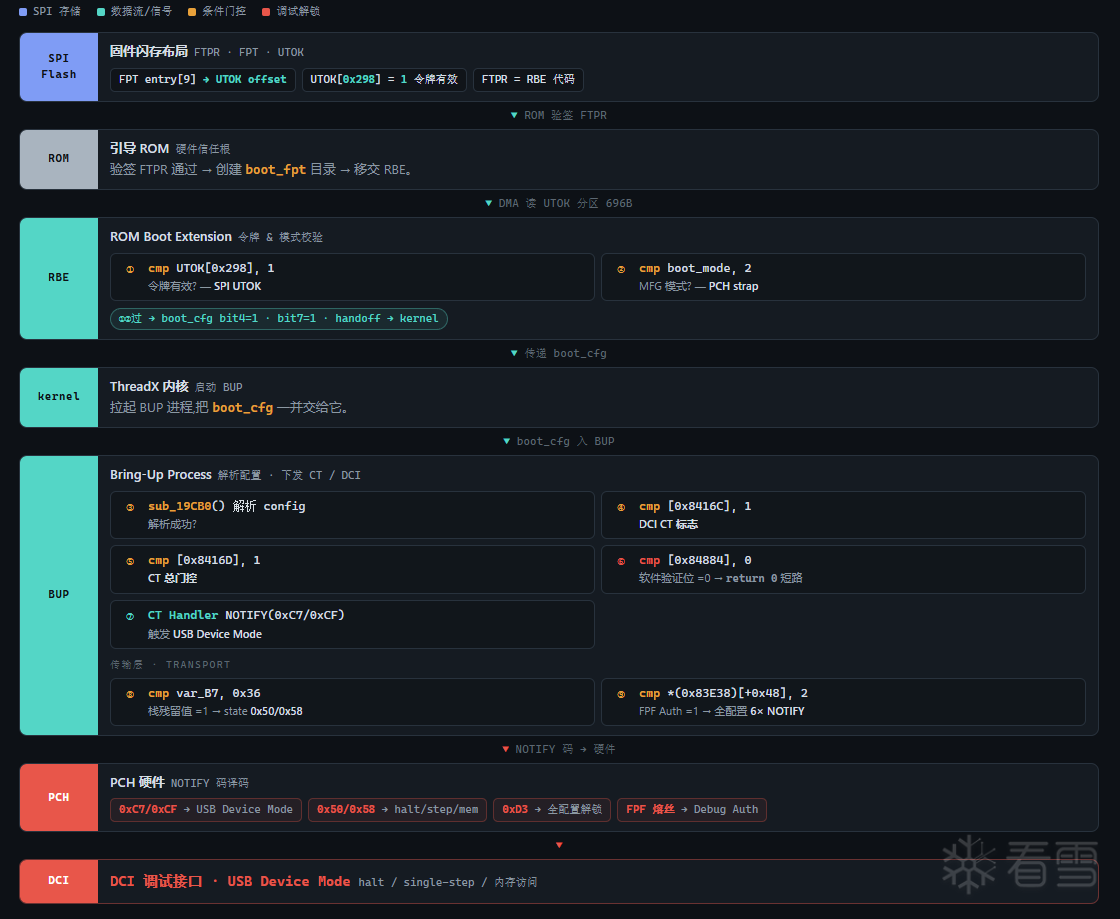Click the boot_cfg bit4=1 handoff → kernel pill
The image size is (1120, 919).
tap(279, 318)
